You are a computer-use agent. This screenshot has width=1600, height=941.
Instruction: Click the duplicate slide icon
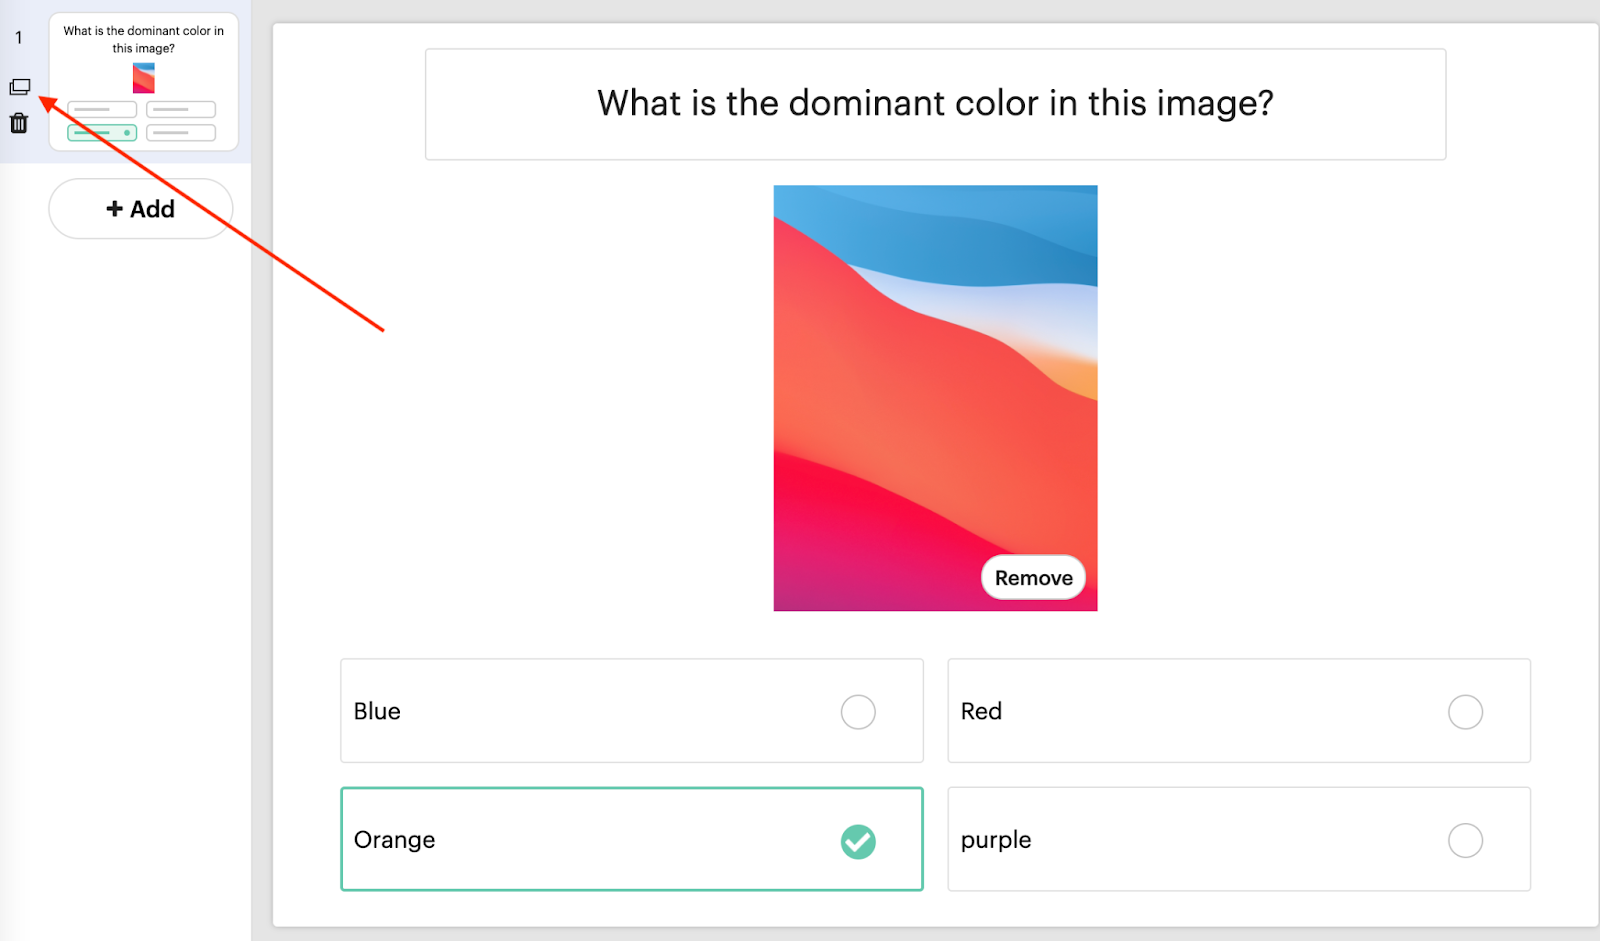[20, 87]
